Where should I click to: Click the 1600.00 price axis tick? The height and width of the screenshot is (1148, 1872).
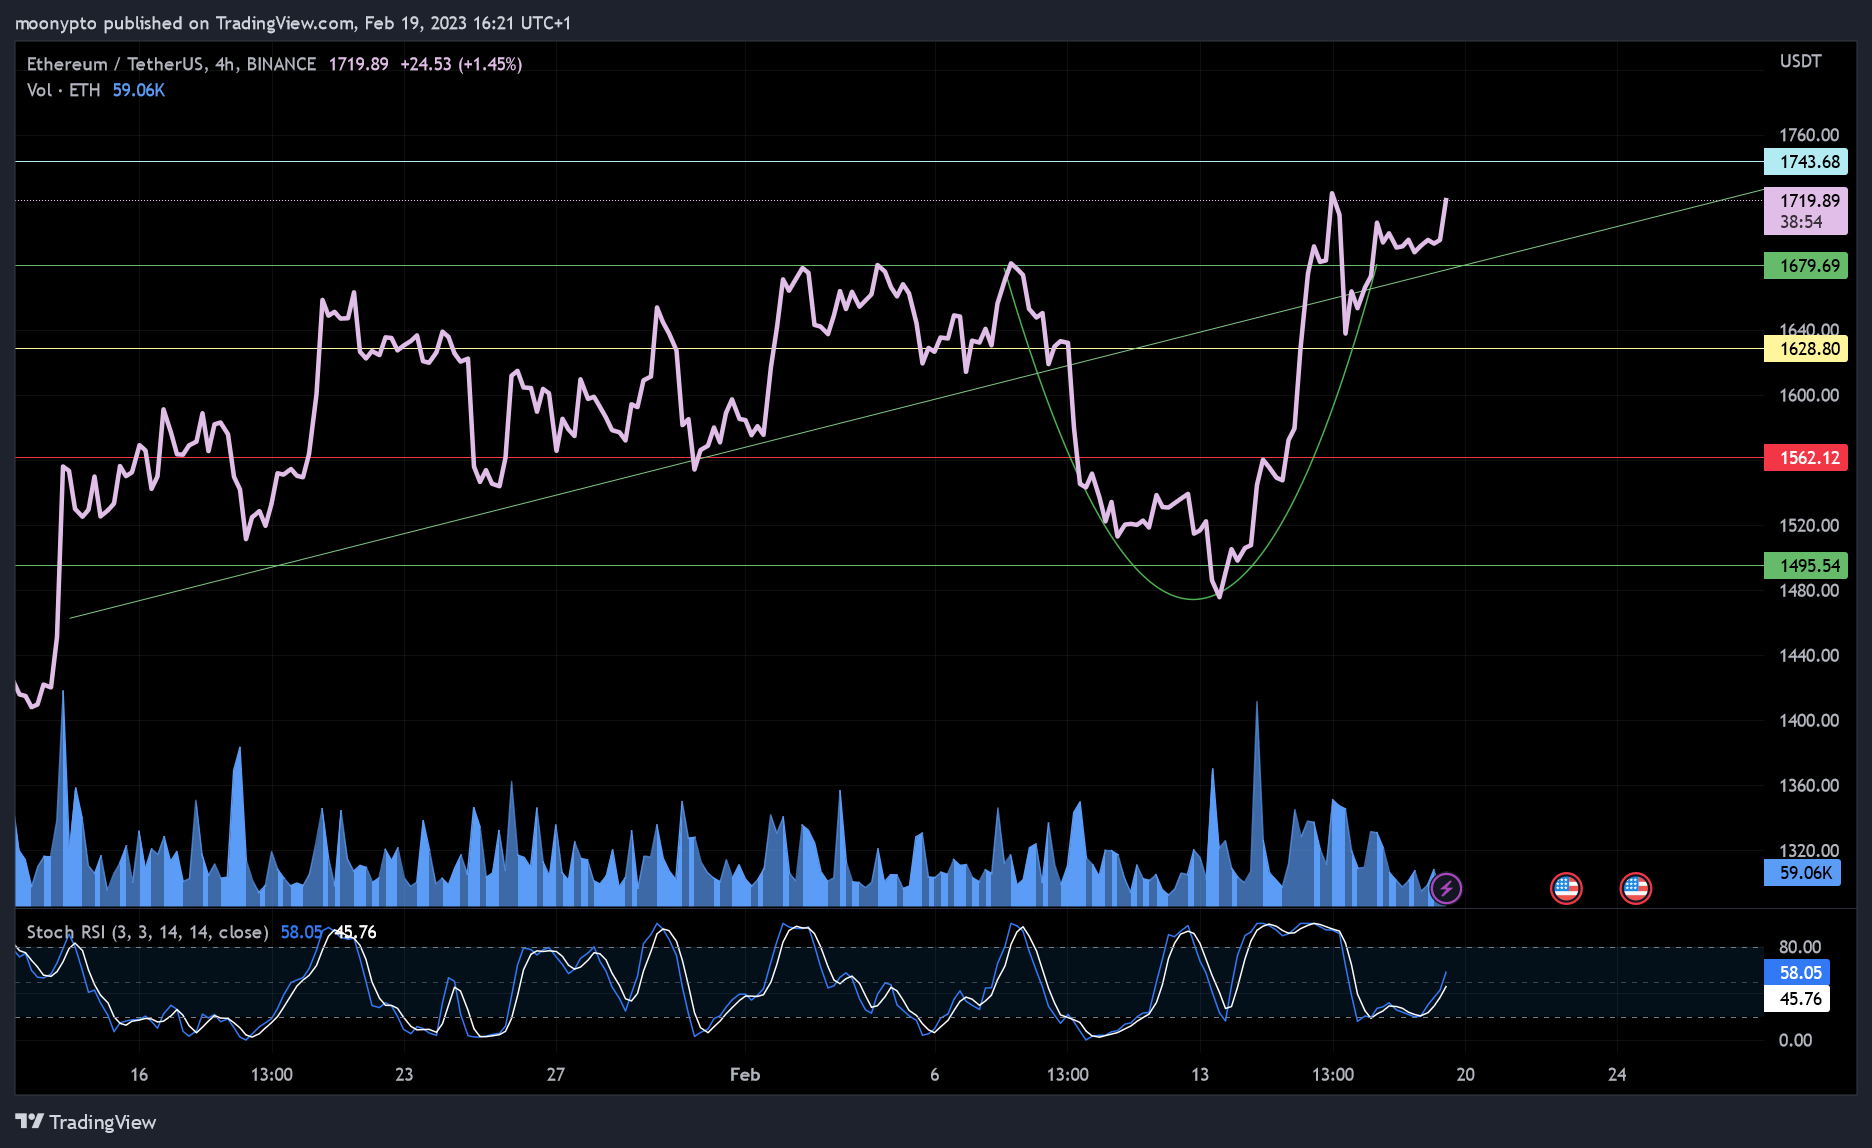(x=1809, y=395)
